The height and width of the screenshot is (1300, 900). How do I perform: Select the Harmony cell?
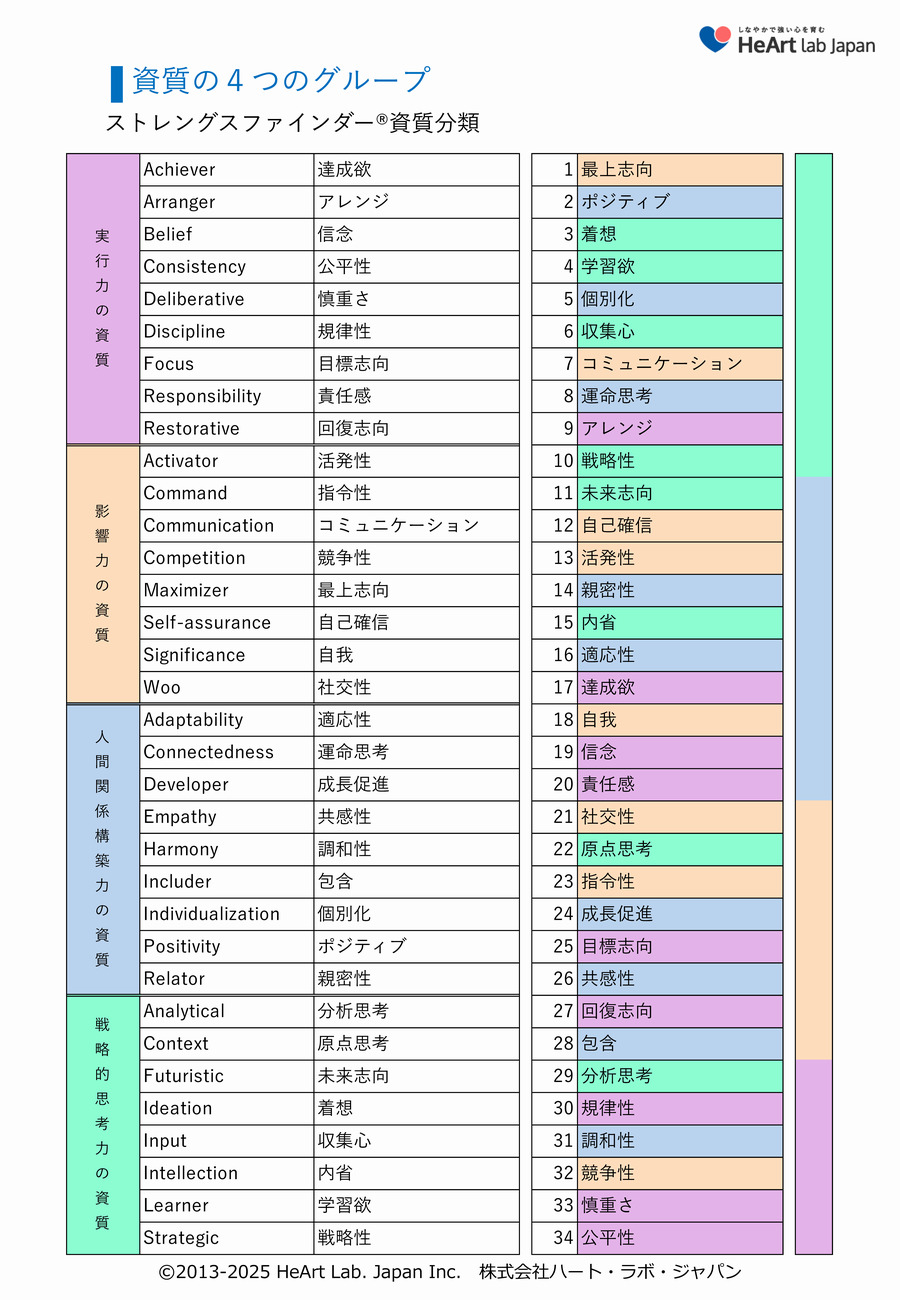pos(227,849)
